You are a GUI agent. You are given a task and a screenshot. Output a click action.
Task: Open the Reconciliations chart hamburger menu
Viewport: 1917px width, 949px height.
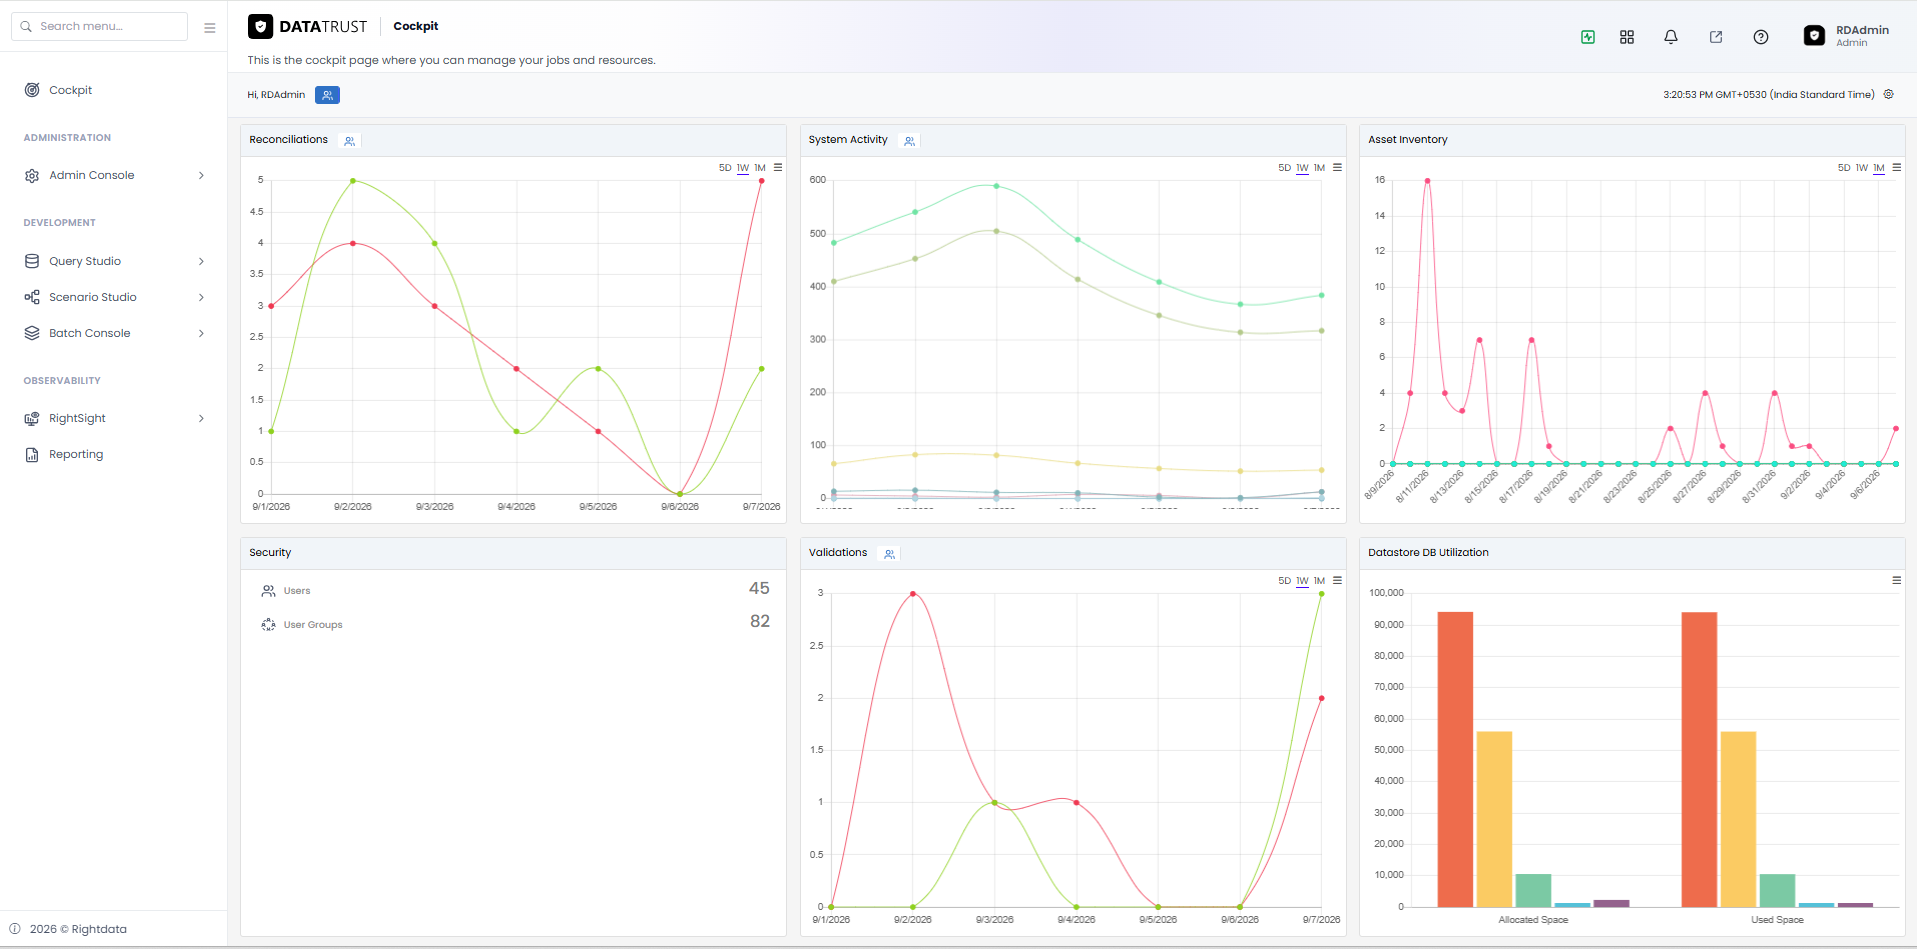(778, 167)
